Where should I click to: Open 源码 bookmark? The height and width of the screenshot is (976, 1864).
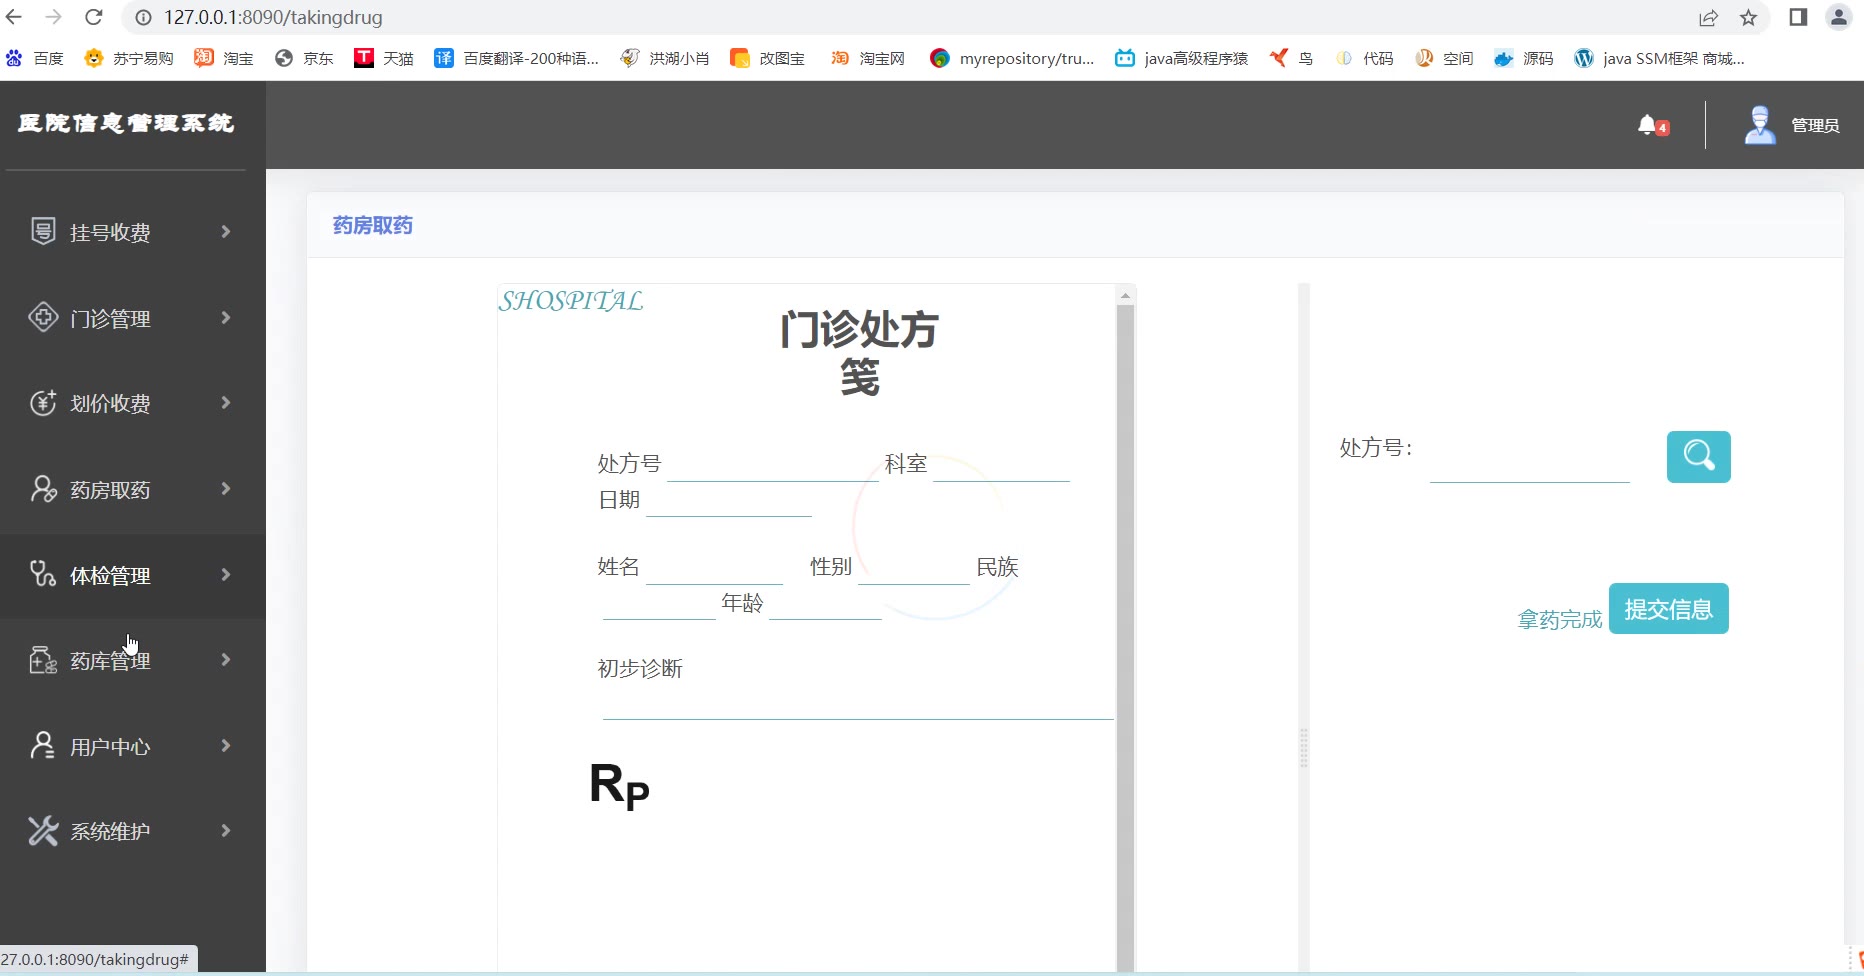[x=1524, y=58]
